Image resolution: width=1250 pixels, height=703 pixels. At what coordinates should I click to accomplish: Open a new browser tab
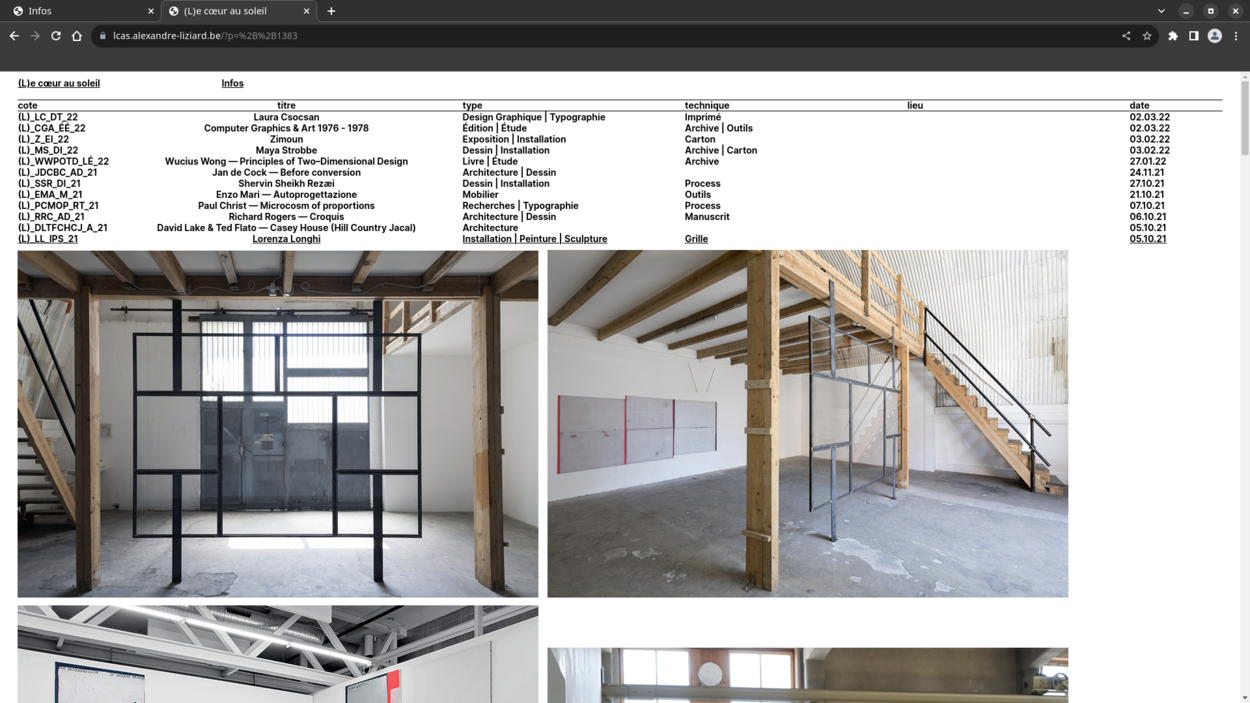[331, 11]
